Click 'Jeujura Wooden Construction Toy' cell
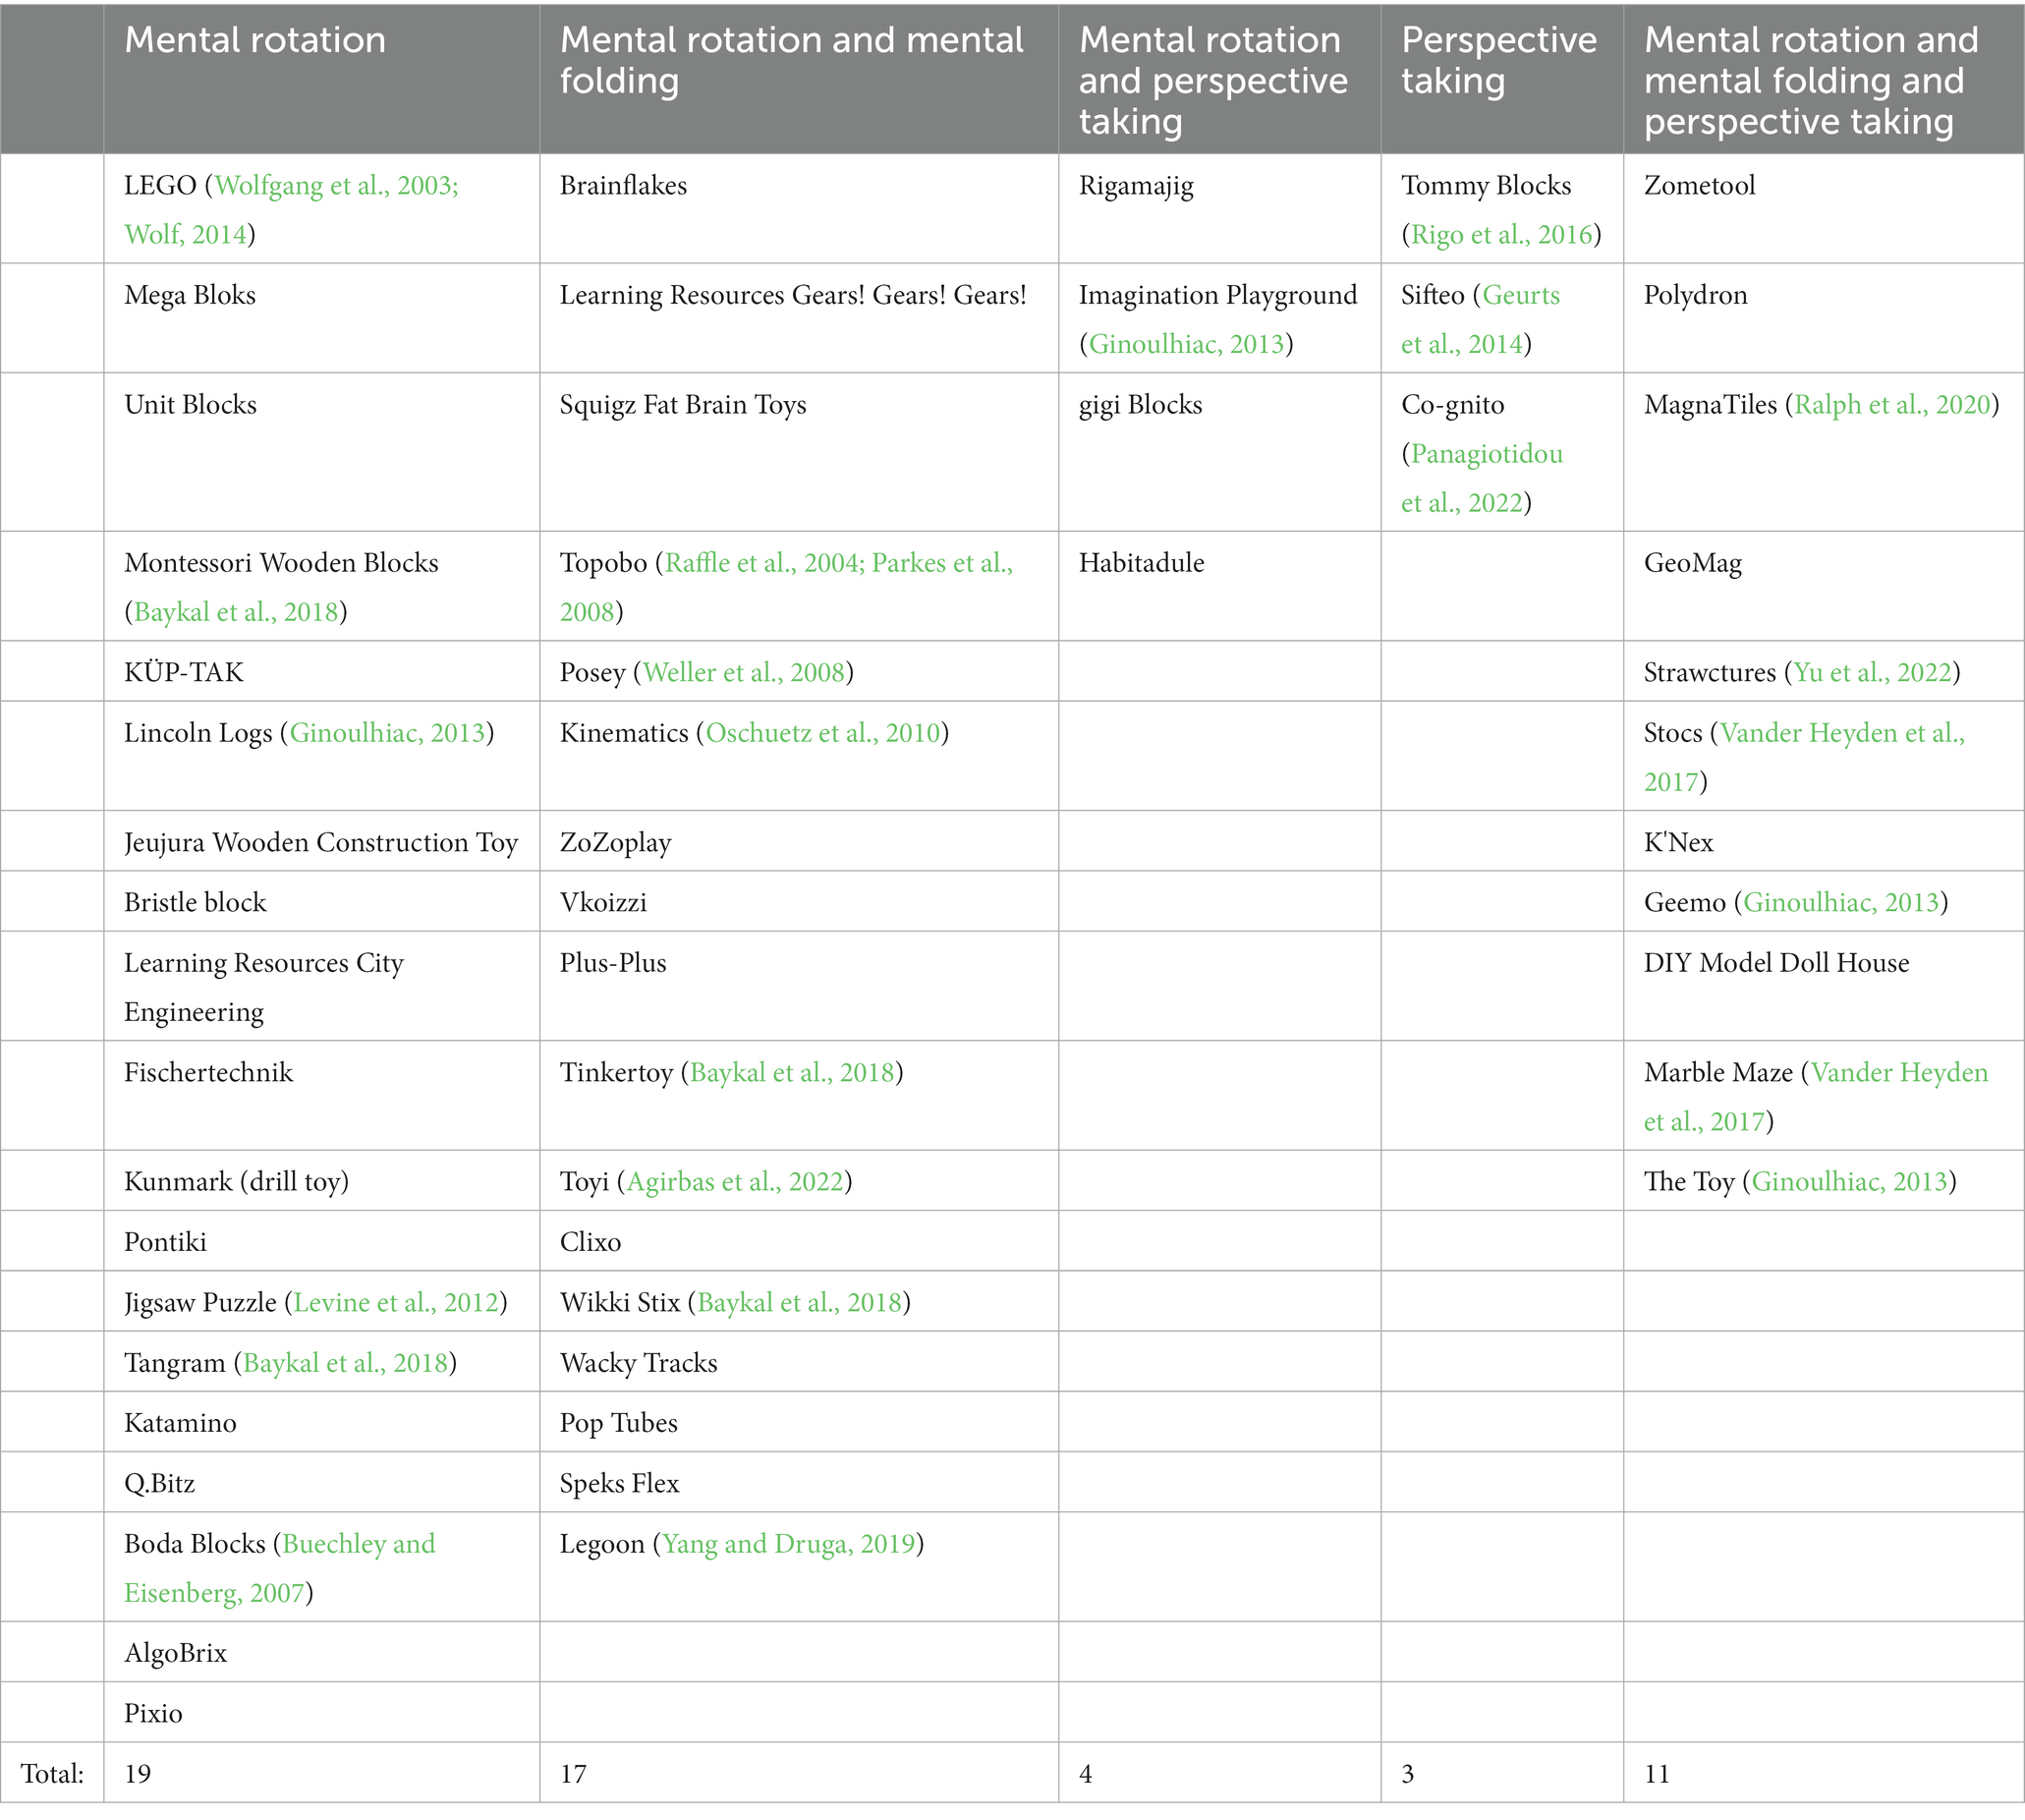The image size is (2025, 1820). click(x=321, y=843)
